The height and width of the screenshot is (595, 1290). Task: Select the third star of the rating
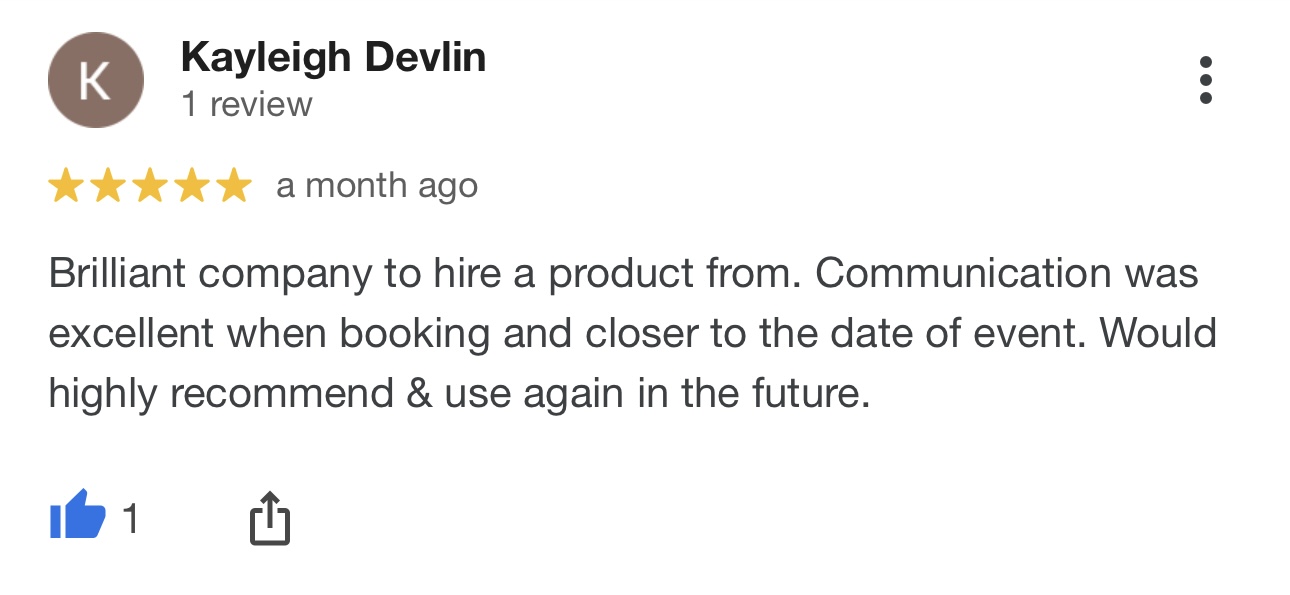coord(150,186)
